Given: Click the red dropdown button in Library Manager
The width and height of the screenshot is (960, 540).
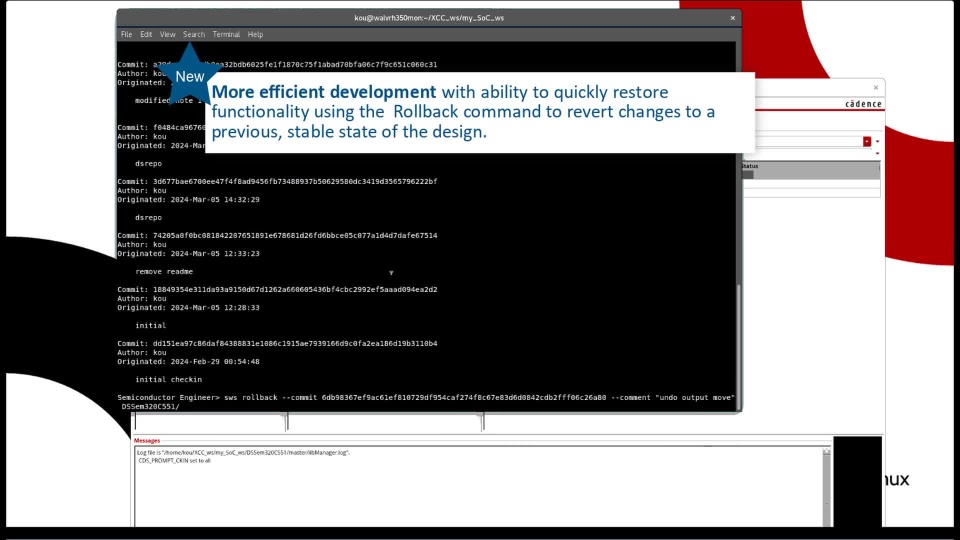Looking at the screenshot, I should [867, 141].
